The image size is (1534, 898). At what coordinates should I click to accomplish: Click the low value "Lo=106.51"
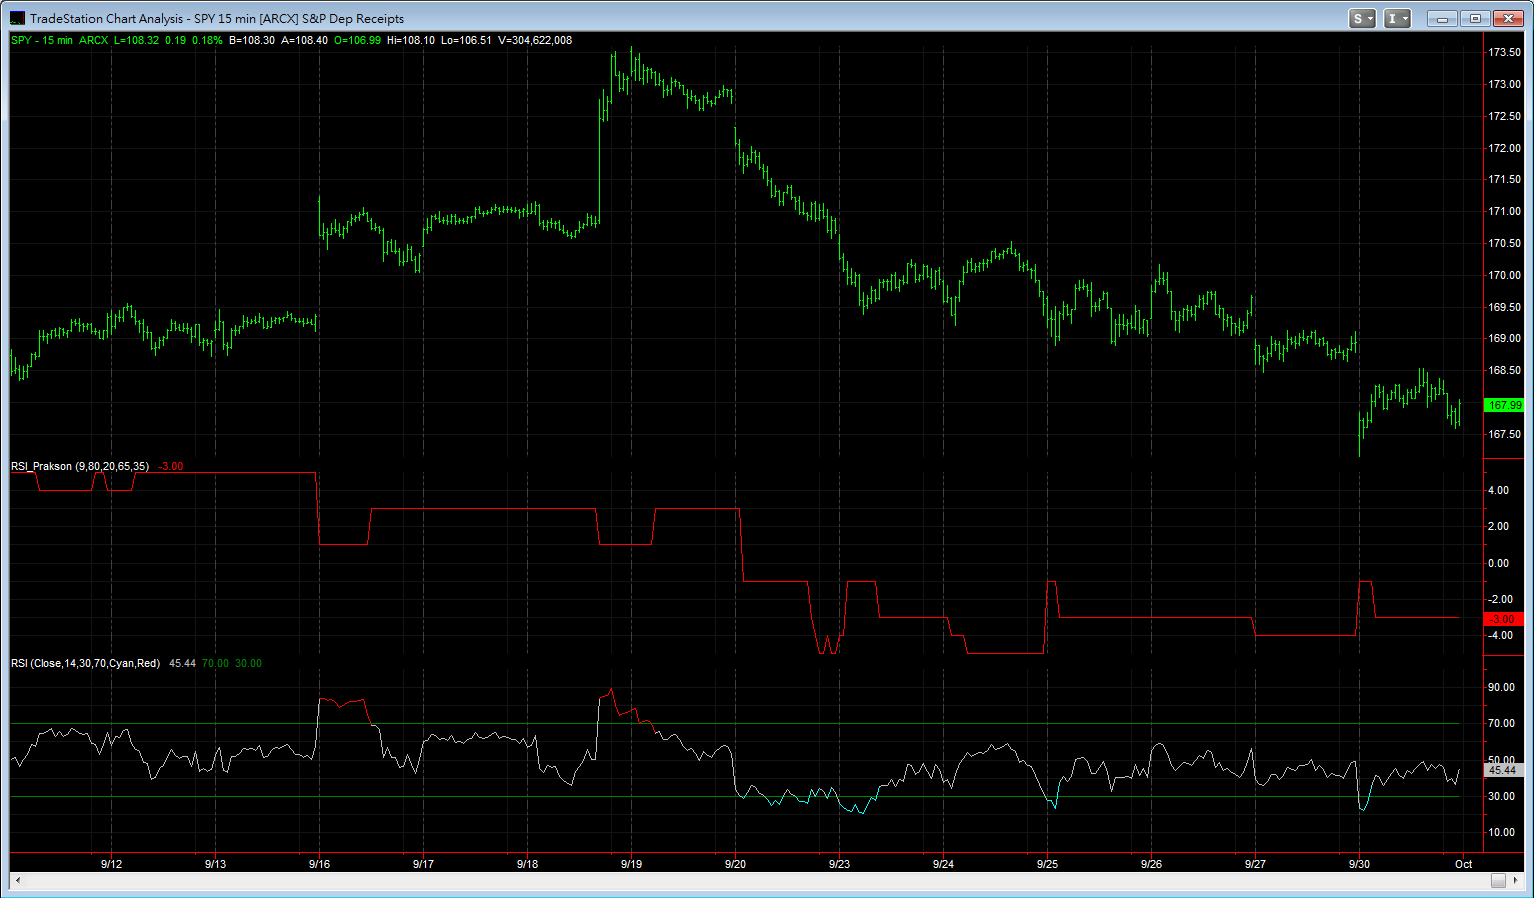click(x=466, y=41)
